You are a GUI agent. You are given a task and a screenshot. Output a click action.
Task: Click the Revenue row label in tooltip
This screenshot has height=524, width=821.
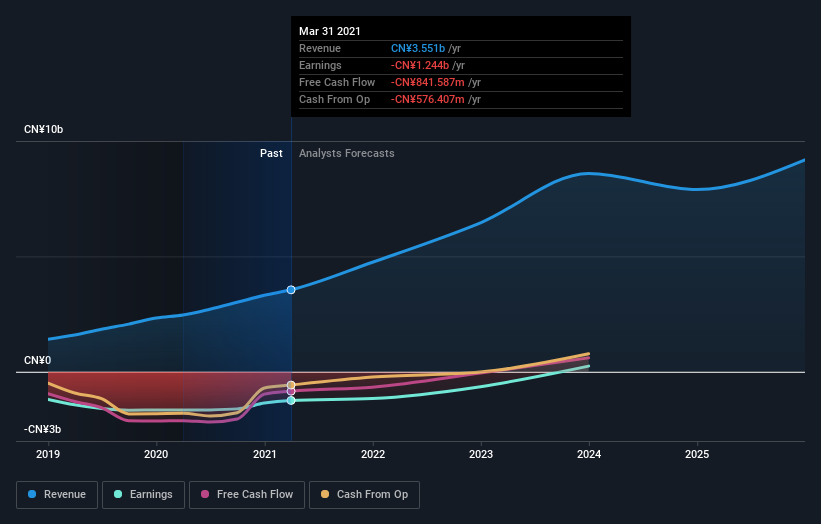point(320,48)
